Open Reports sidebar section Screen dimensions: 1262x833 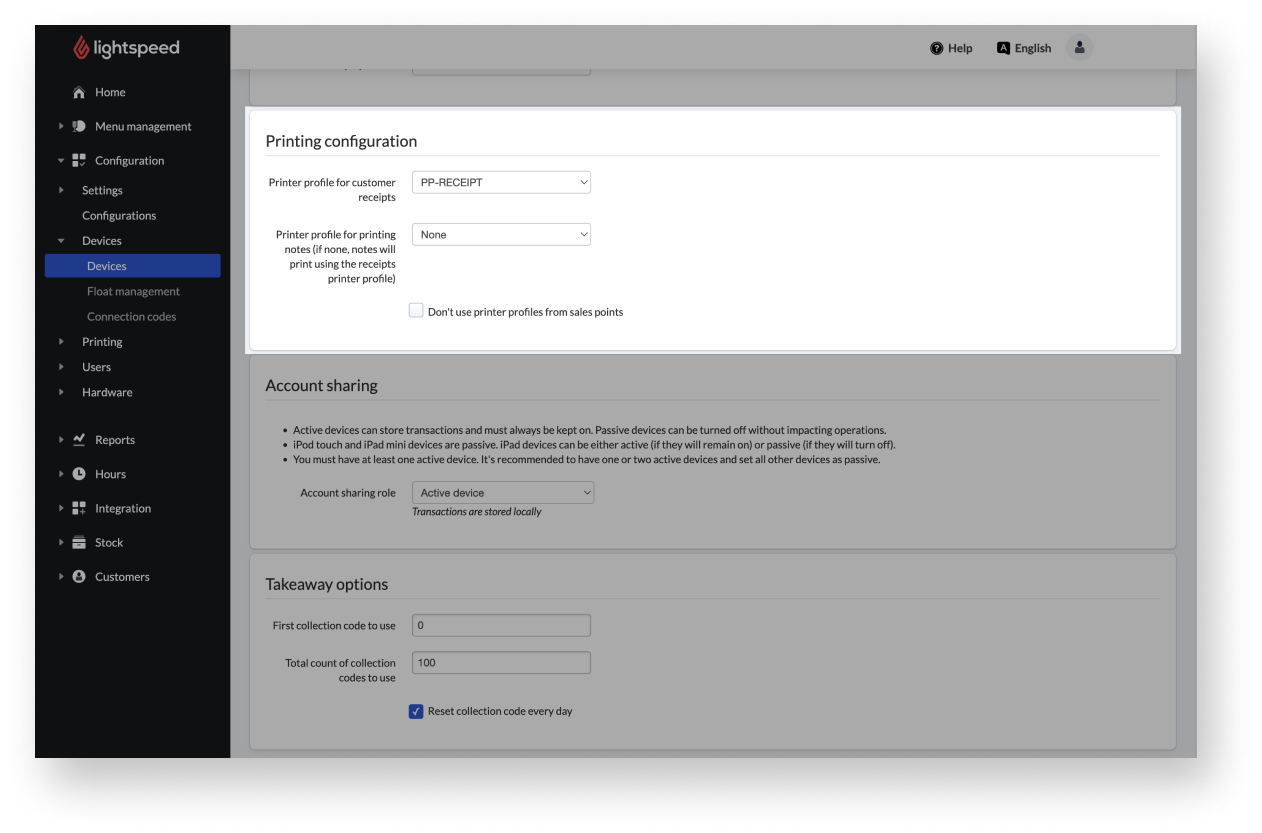(x=115, y=440)
